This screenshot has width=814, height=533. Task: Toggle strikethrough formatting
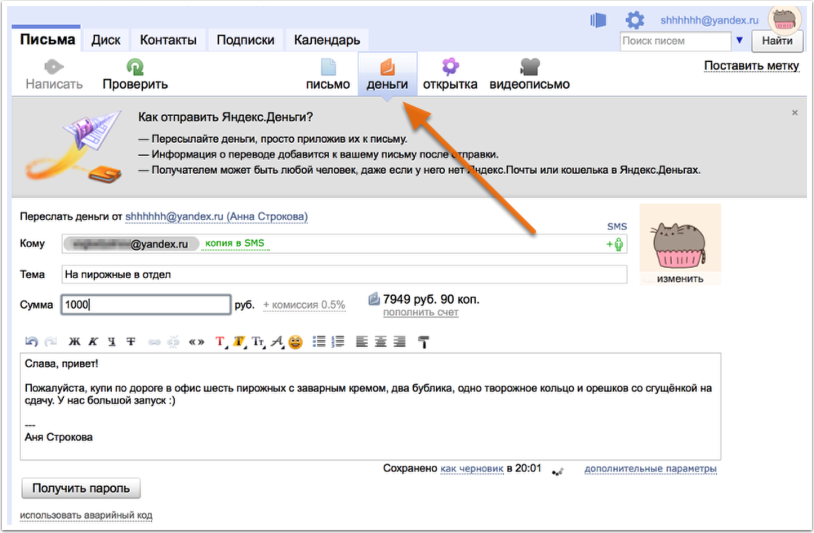point(131,341)
